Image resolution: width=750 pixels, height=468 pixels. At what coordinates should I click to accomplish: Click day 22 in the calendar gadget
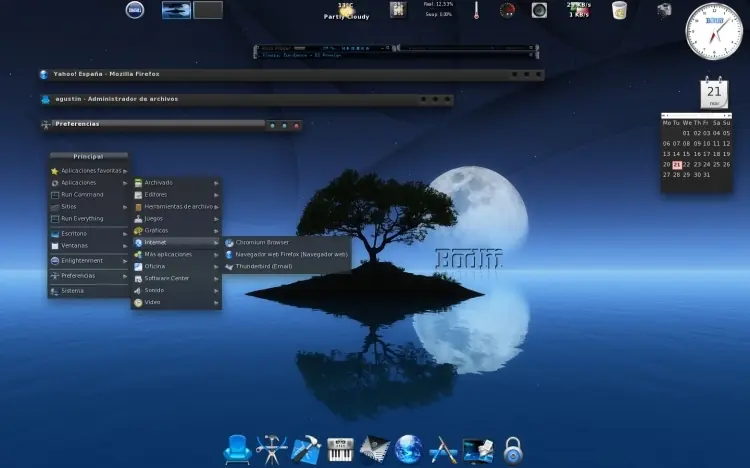tap(686, 165)
